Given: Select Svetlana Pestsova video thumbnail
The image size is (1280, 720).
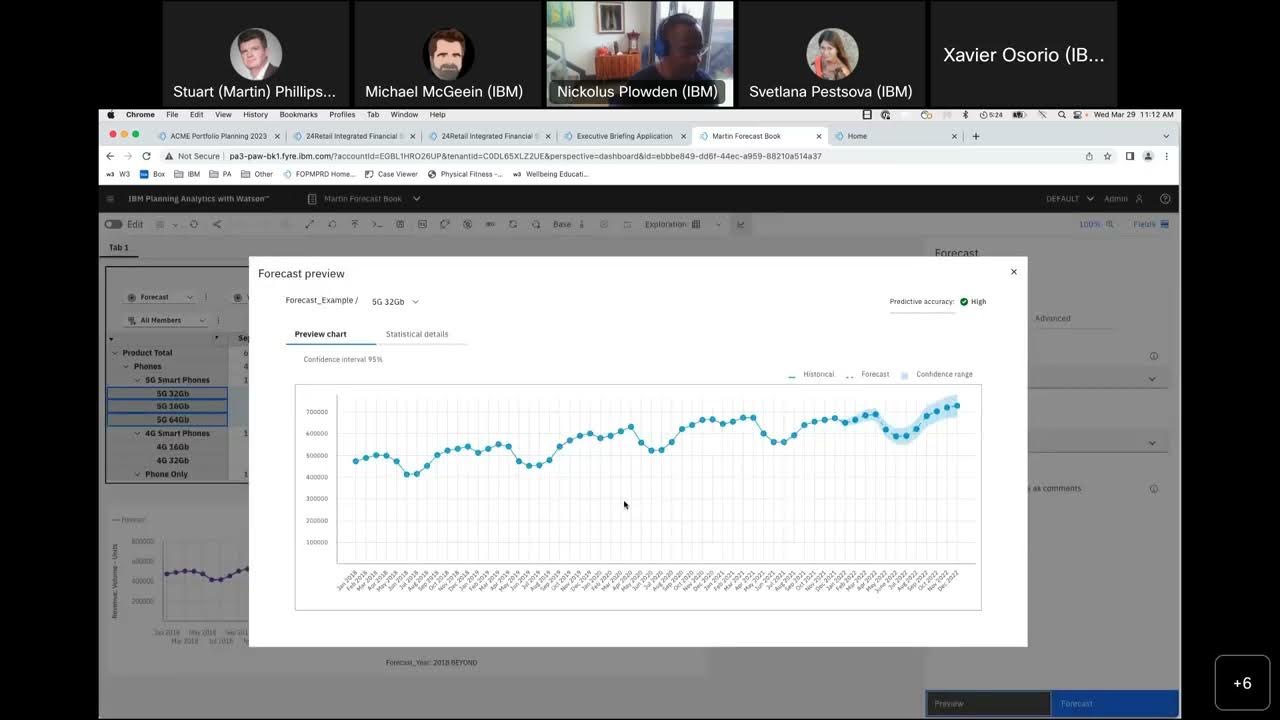Looking at the screenshot, I should tap(831, 53).
